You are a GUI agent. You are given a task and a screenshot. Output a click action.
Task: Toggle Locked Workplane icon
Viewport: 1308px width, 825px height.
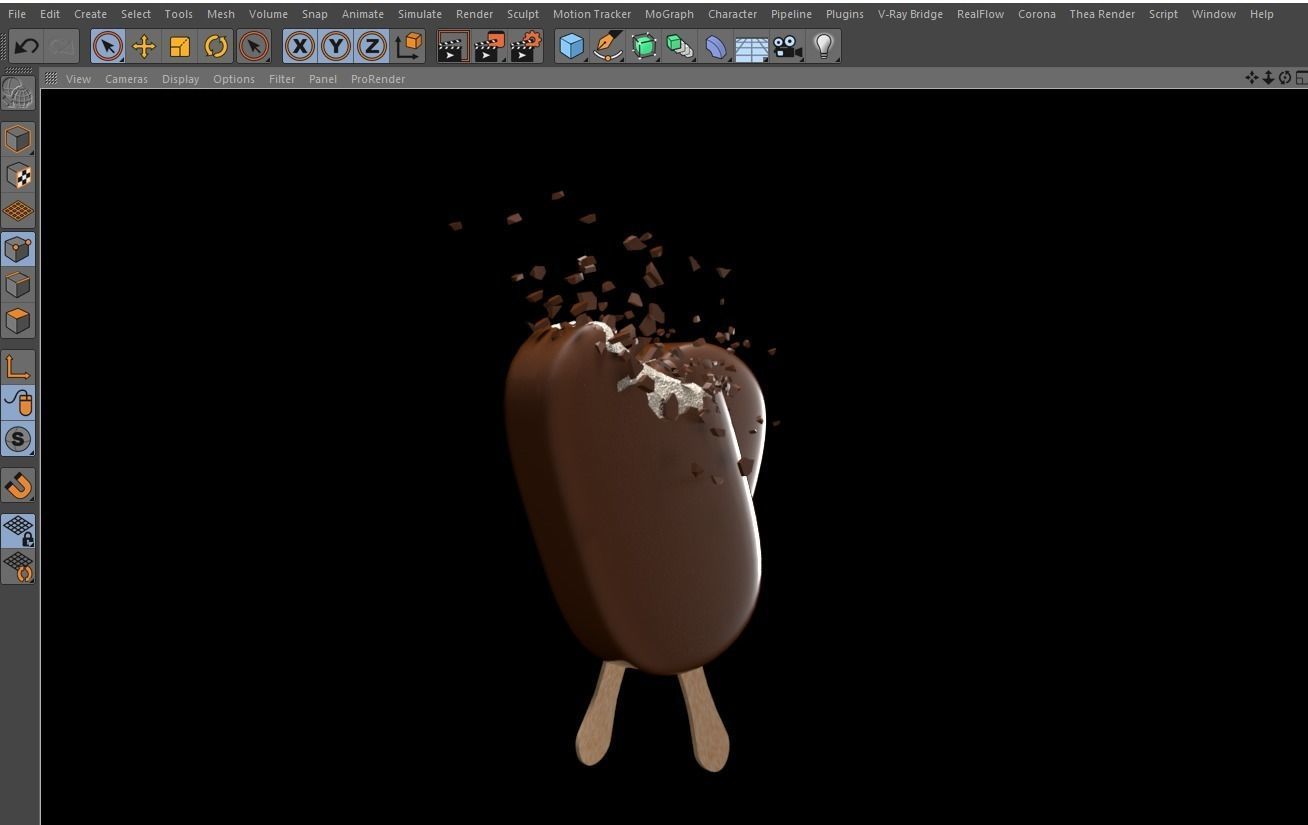(x=18, y=531)
